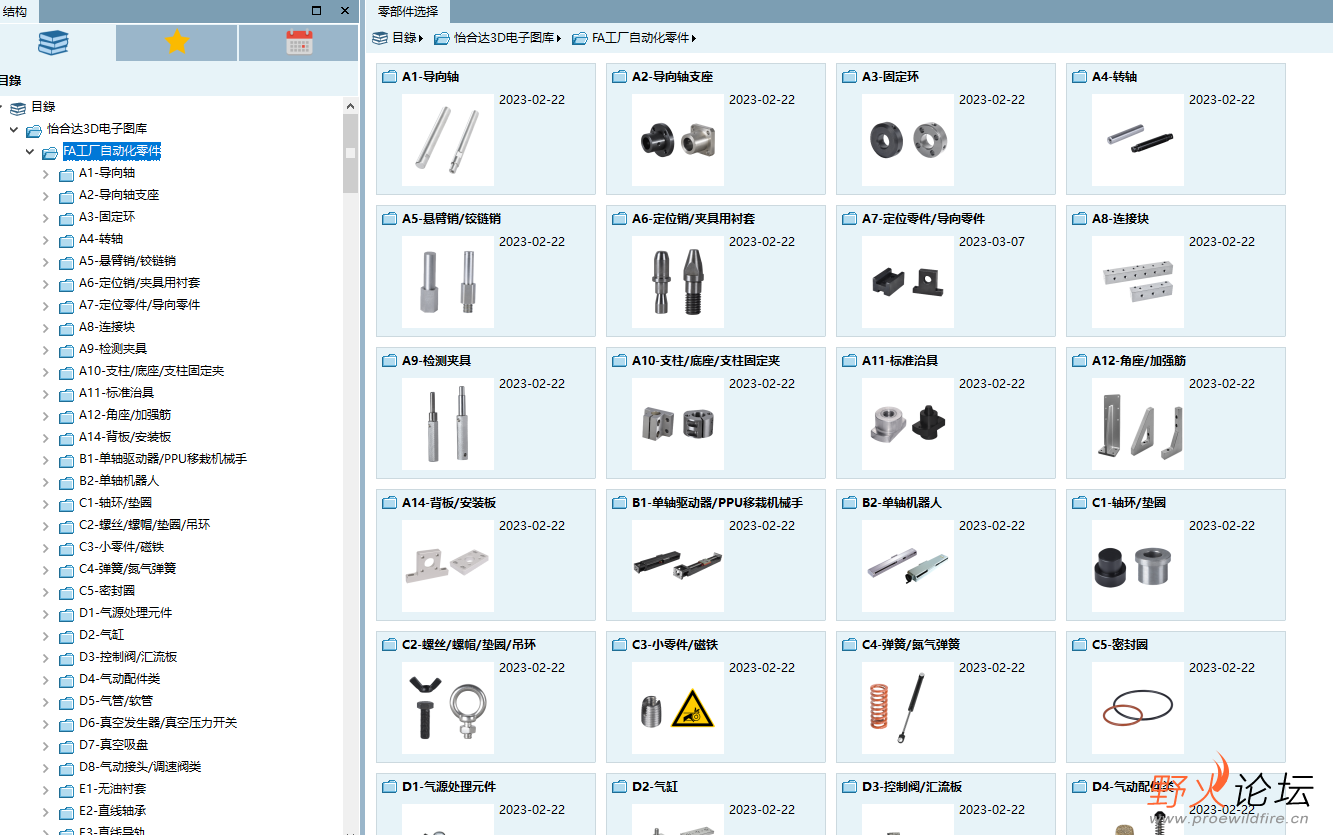The height and width of the screenshot is (835, 1333).
Task: Click the folder icon beside A1-导向轴 in tree
Action: coord(66,173)
